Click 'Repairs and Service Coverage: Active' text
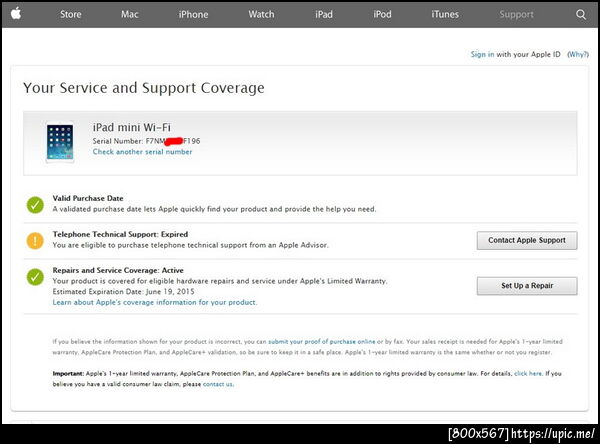 click(118, 270)
